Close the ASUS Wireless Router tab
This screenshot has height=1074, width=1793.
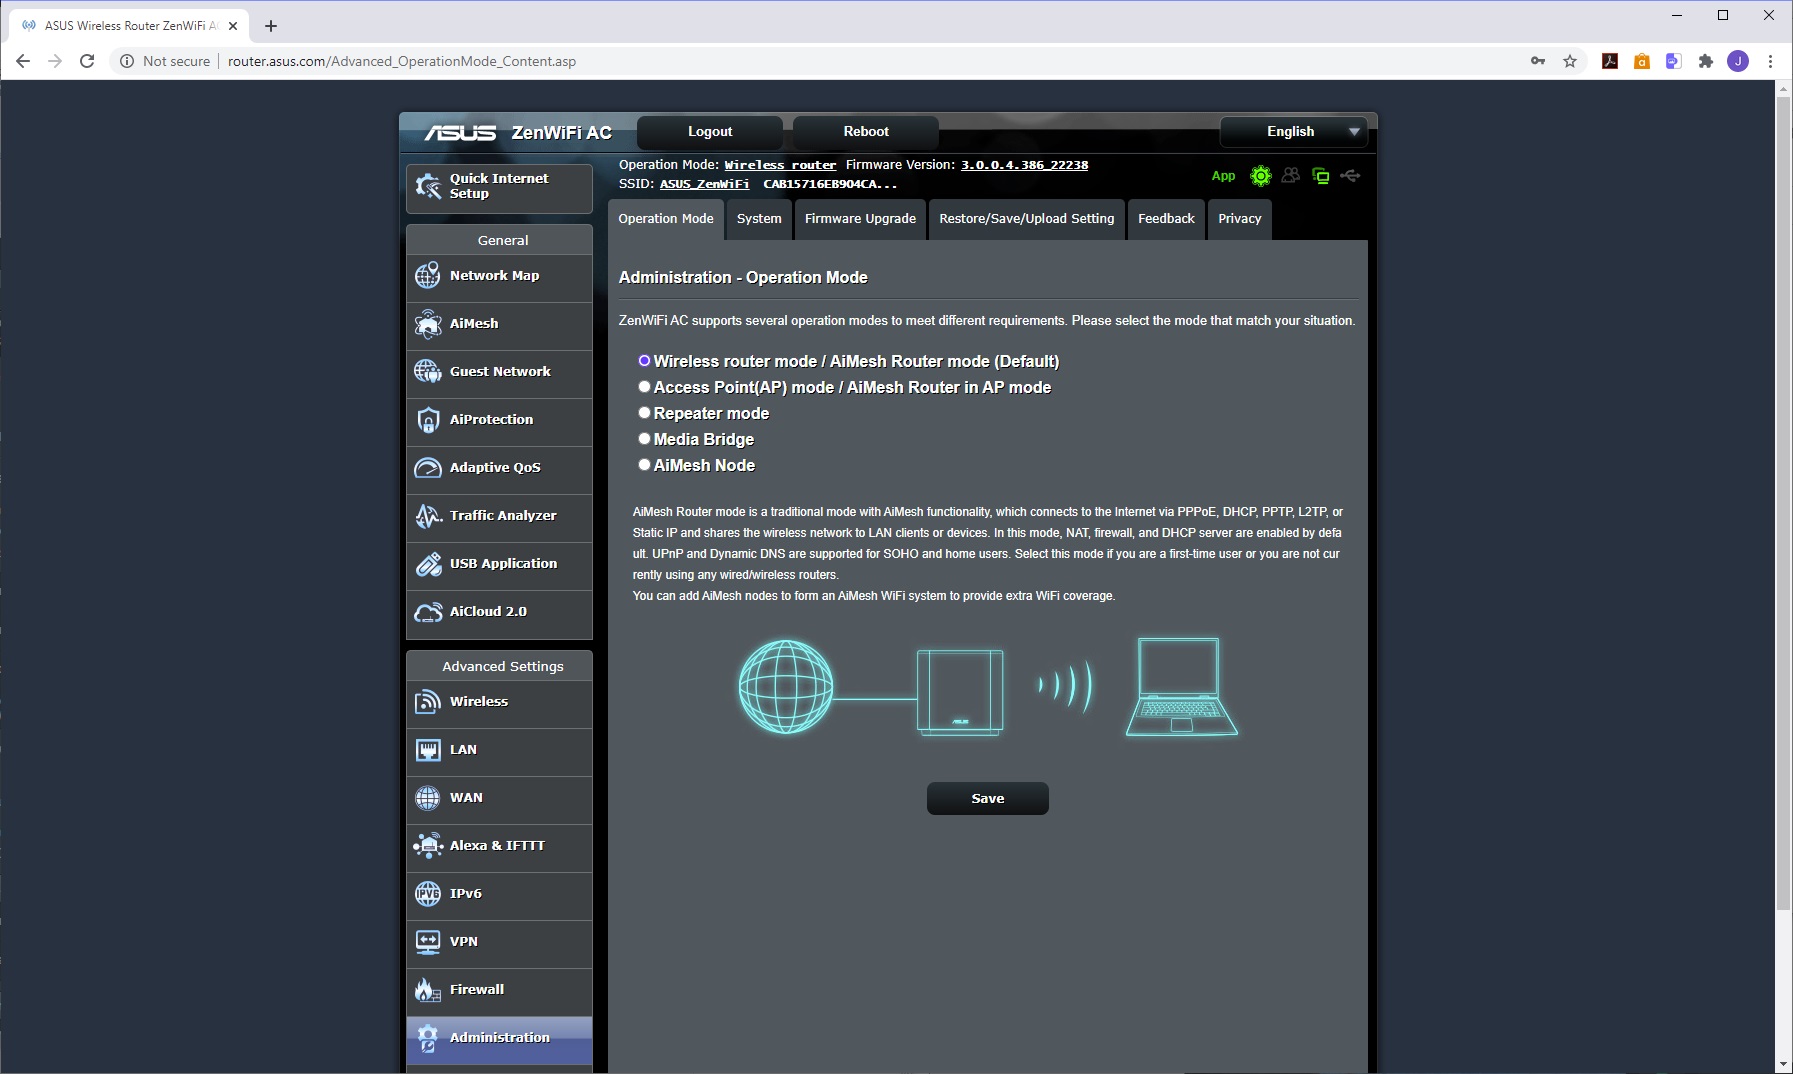[233, 26]
